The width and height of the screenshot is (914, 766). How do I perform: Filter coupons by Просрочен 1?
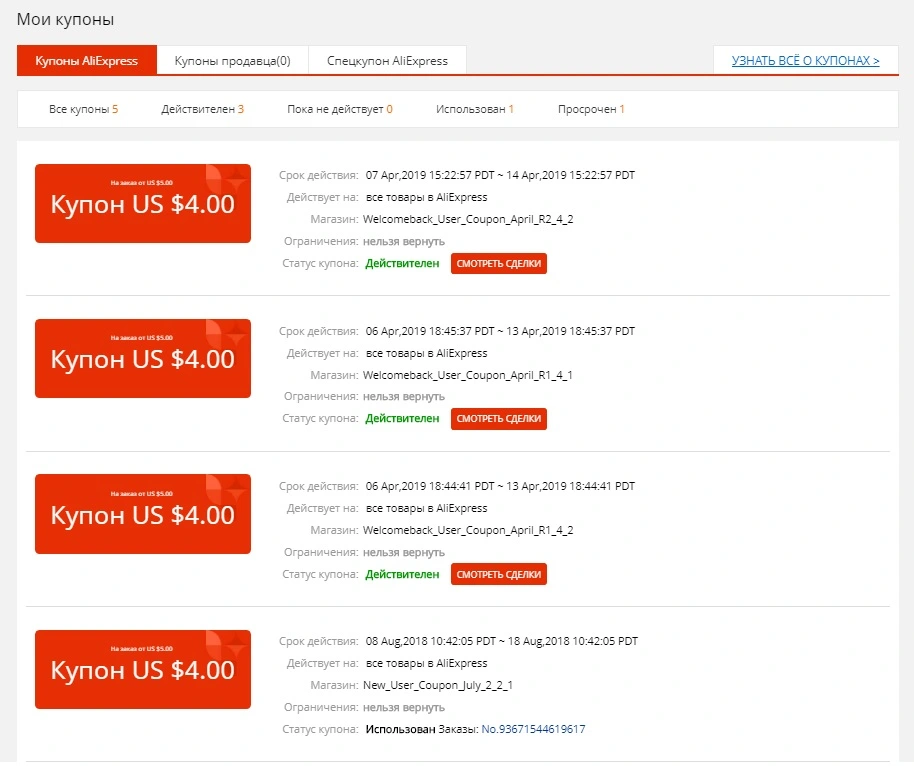(x=591, y=109)
